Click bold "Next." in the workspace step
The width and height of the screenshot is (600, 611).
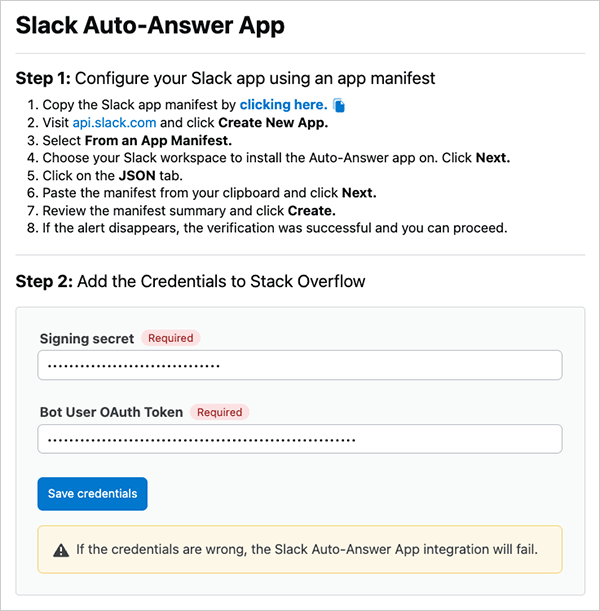click(491, 158)
